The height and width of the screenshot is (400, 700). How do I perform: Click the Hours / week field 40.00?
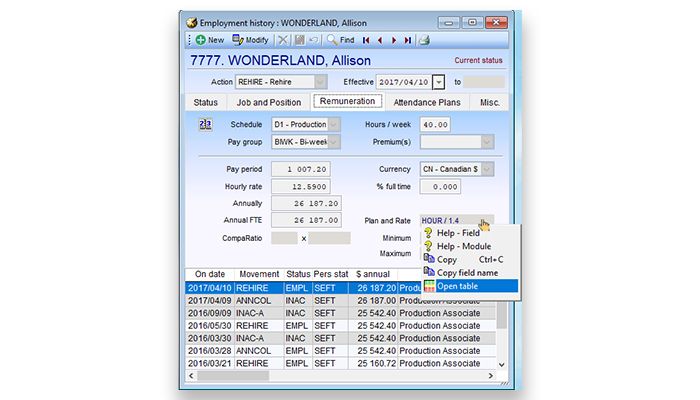coord(435,125)
